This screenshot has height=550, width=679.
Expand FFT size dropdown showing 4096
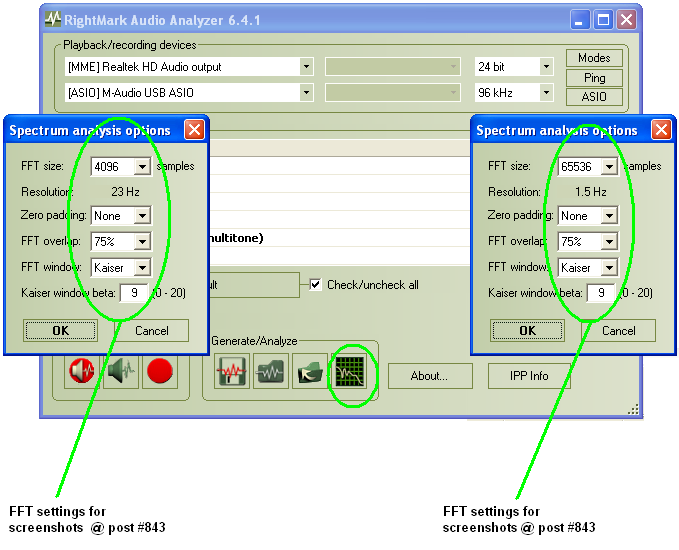pos(142,167)
